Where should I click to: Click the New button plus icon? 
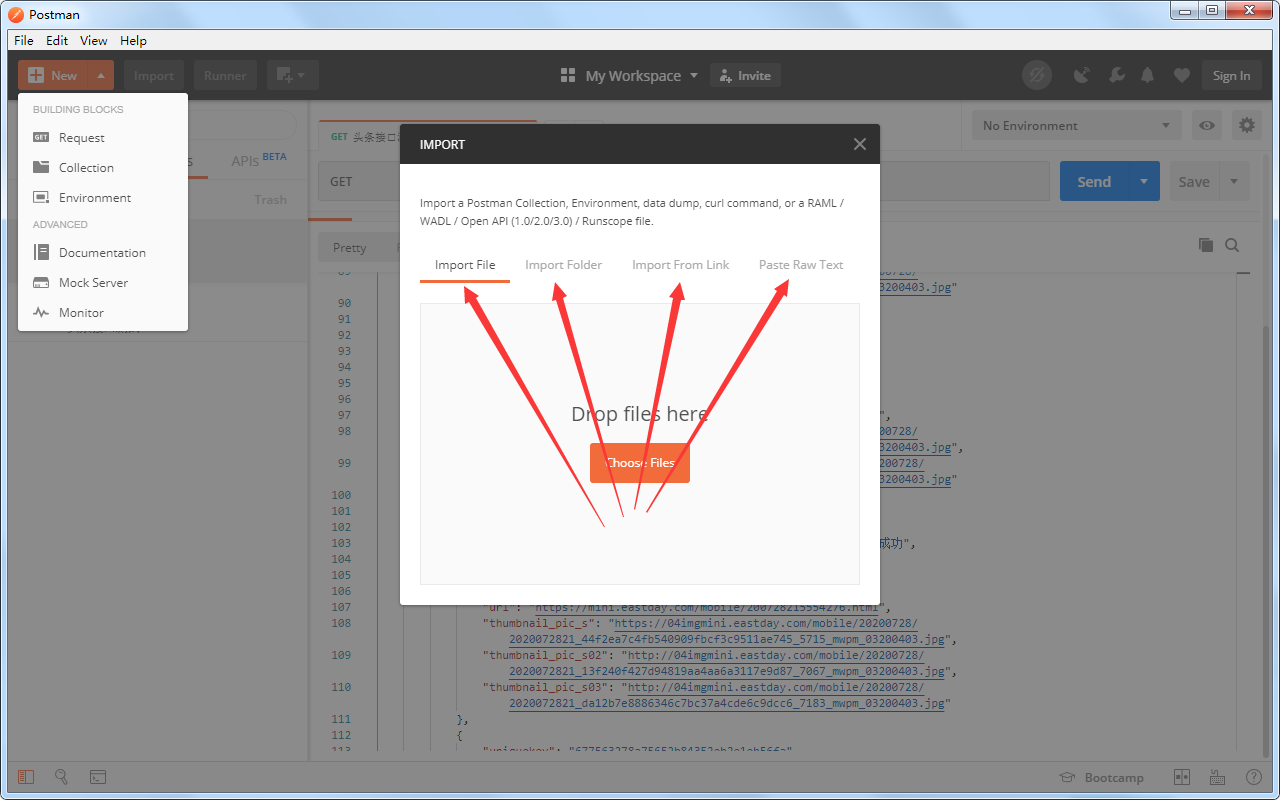[36, 75]
